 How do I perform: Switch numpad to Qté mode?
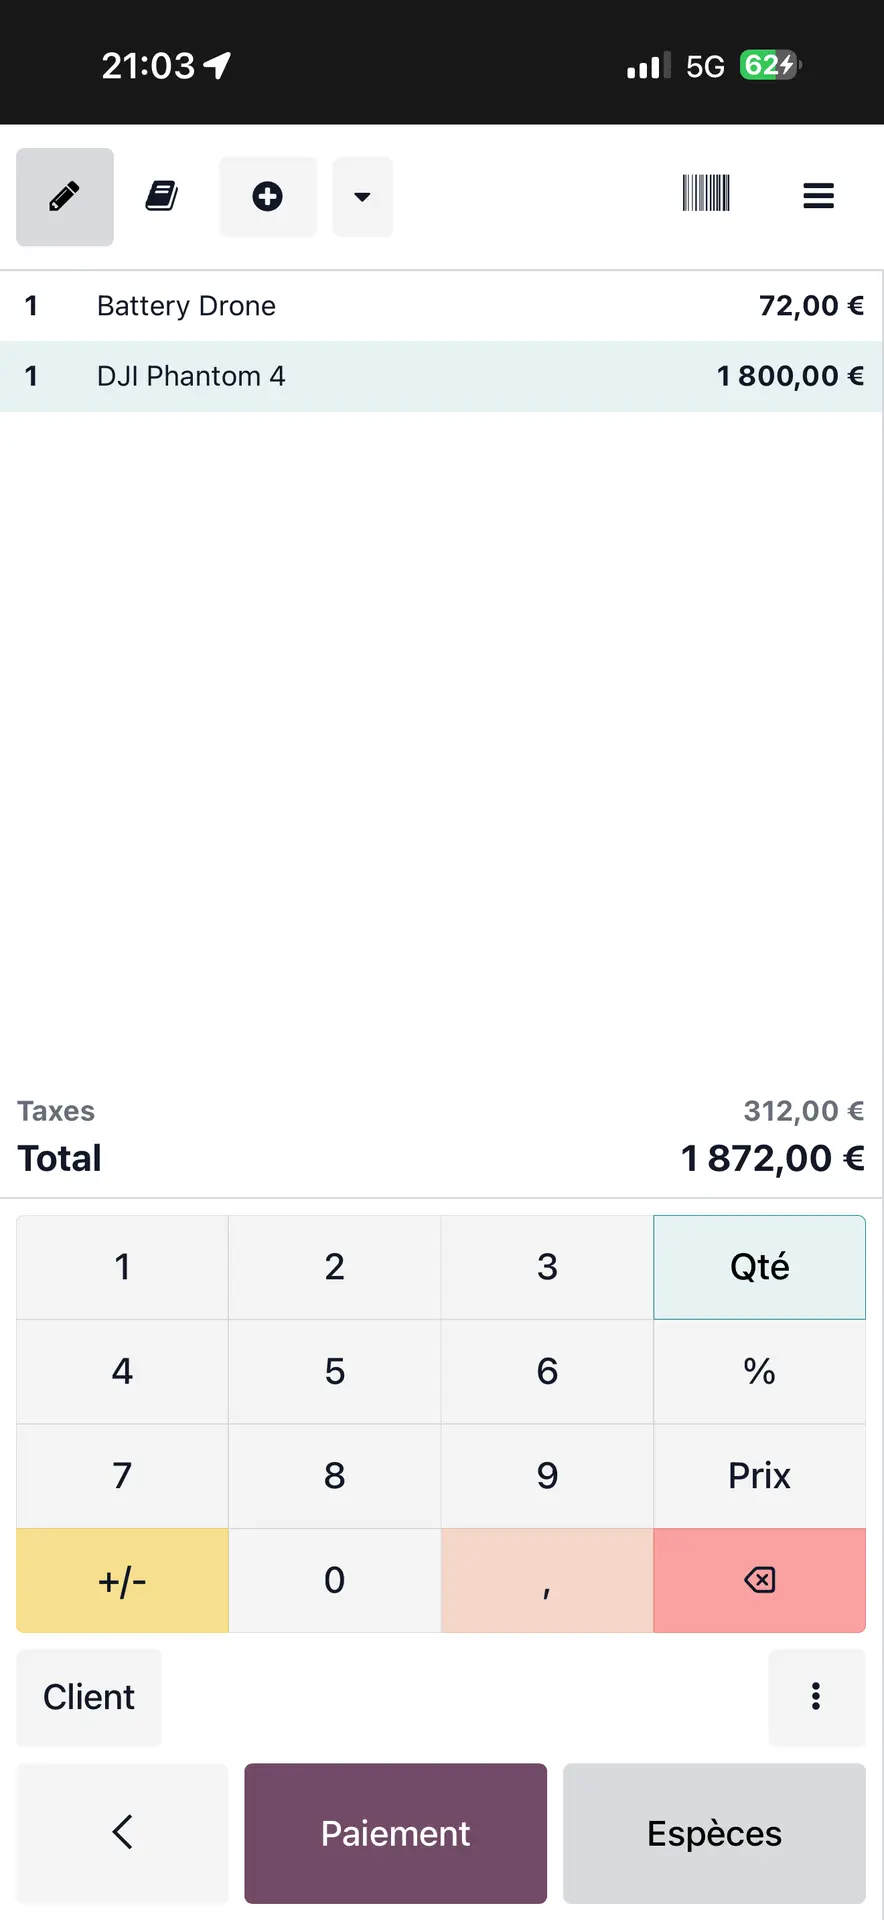tap(759, 1267)
